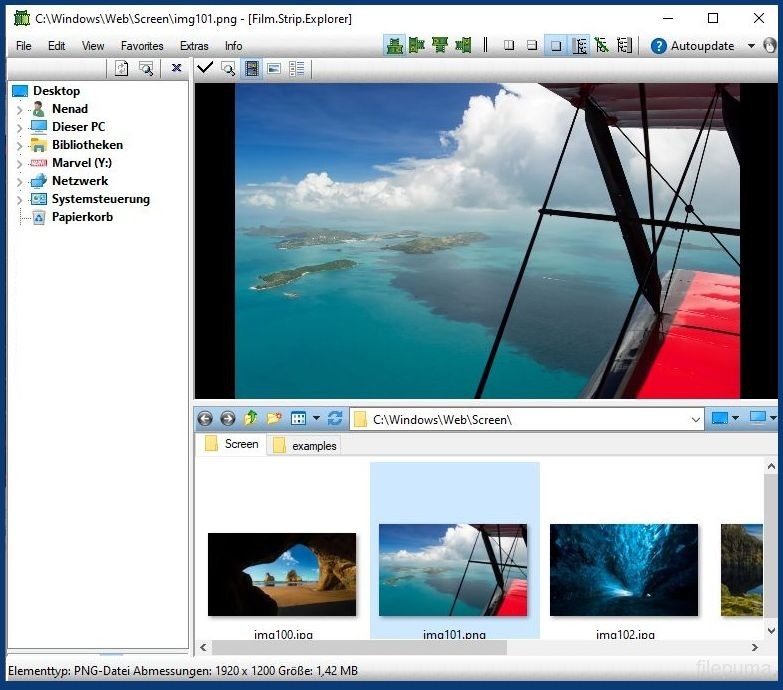Switch to the details list view
This screenshot has height=690, width=783.
click(x=297, y=68)
